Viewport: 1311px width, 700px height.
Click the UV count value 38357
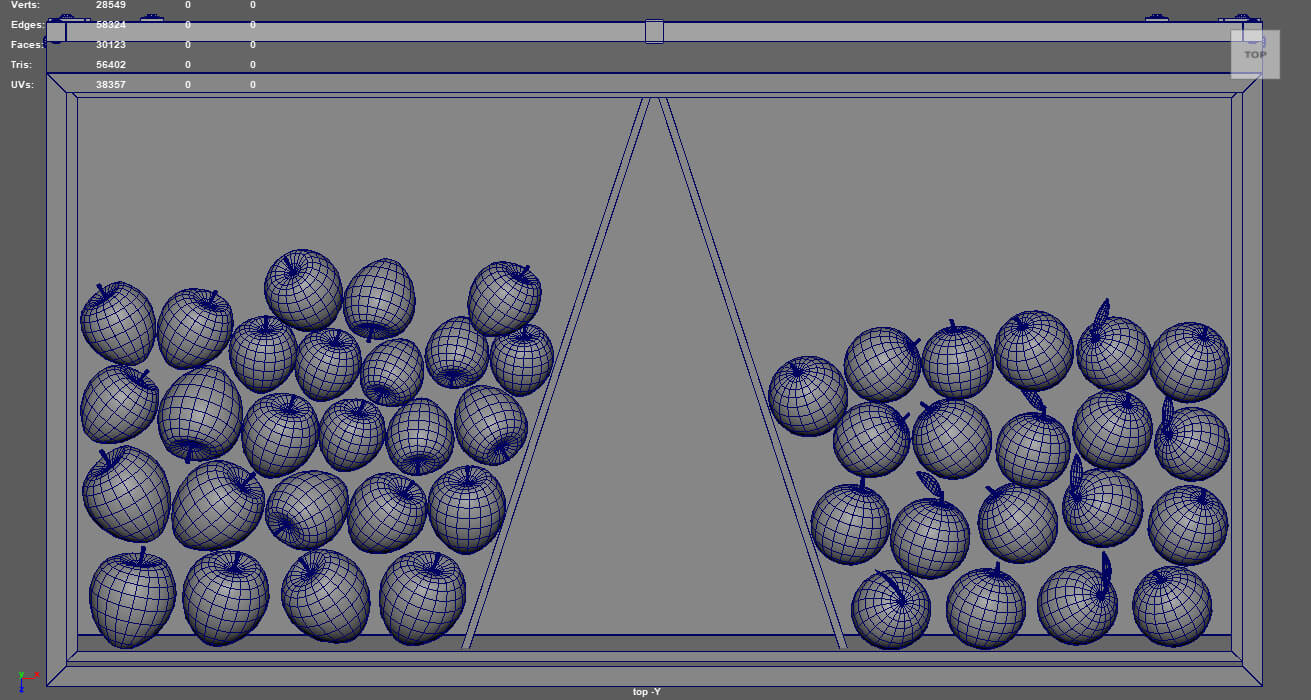pyautogui.click(x=110, y=85)
